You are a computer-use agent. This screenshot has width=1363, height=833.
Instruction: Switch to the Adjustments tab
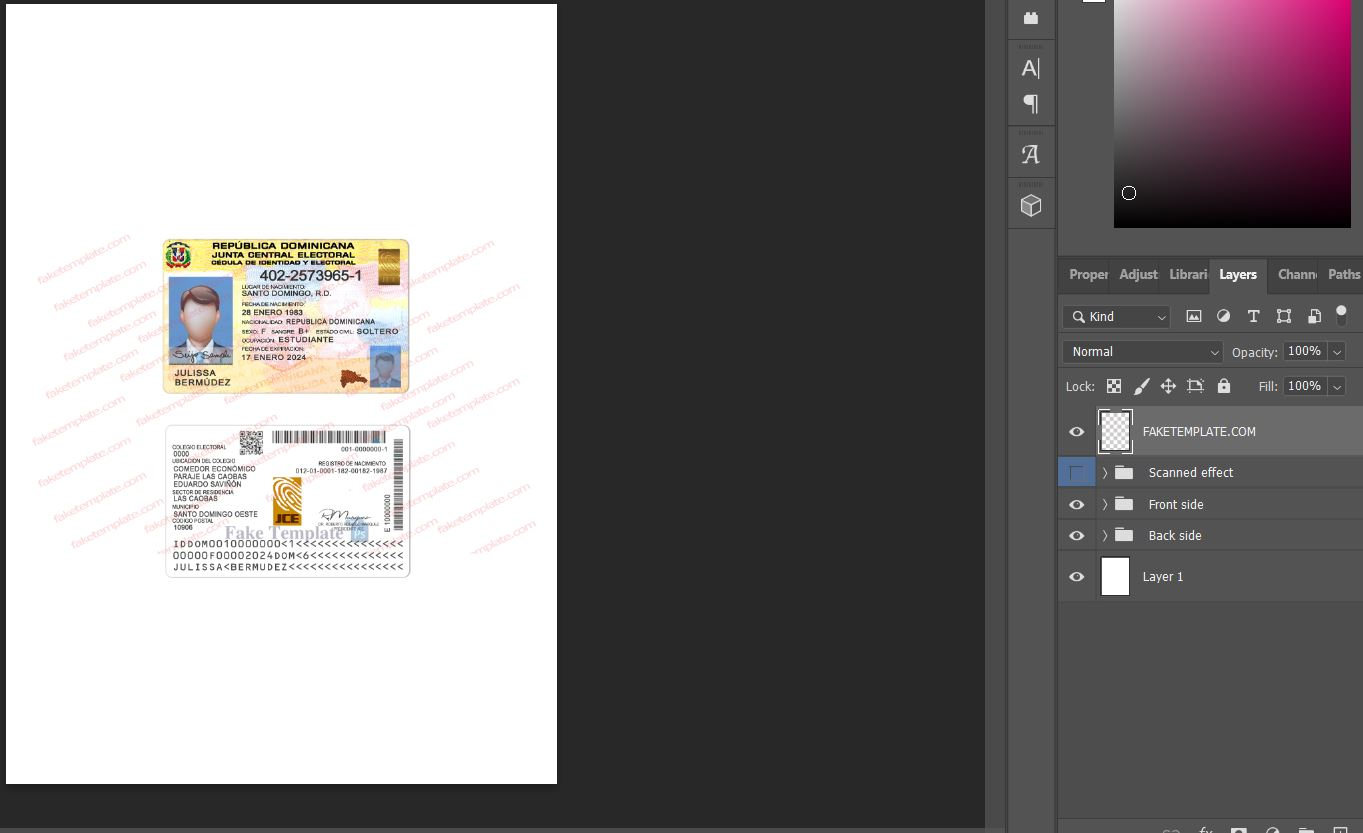pos(1138,275)
